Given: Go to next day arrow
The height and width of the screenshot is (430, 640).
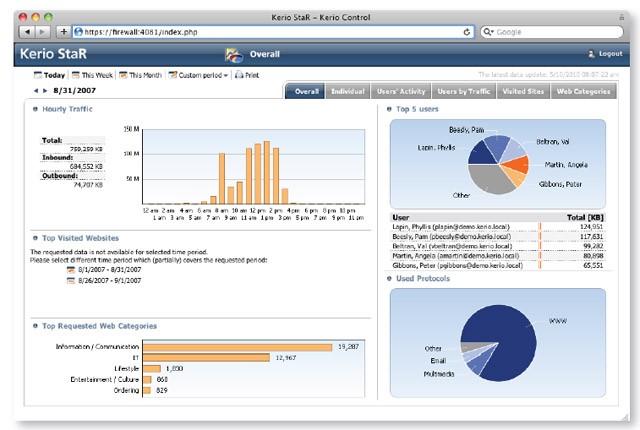Looking at the screenshot, I should (45, 91).
